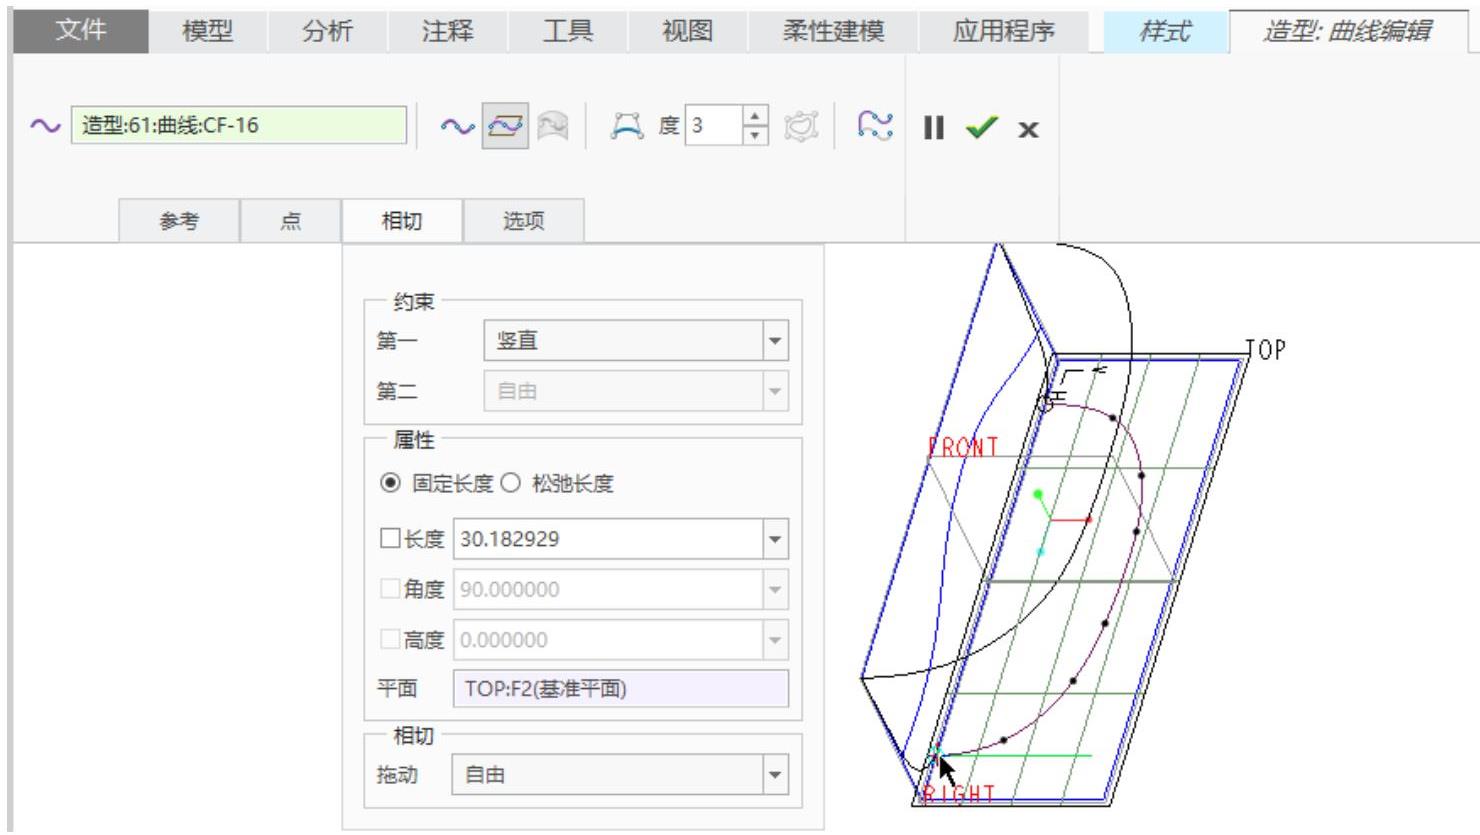This screenshot has width=1480, height=835.
Task: Open the 相切 panel tab
Action: coord(402,221)
